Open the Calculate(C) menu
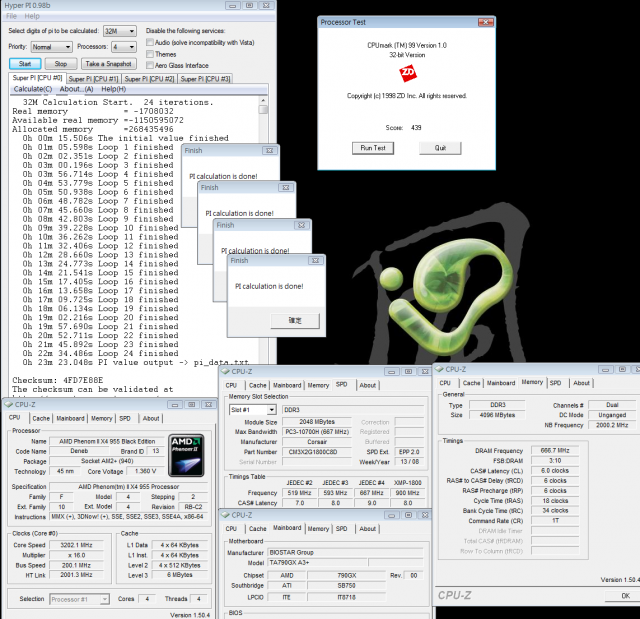 [33, 89]
